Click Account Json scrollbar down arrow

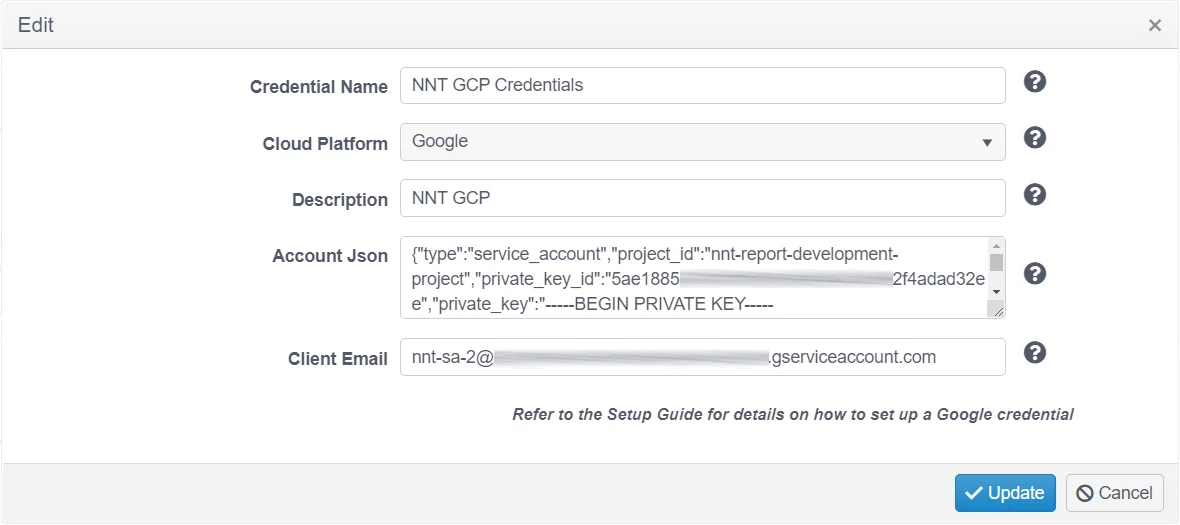point(996,291)
